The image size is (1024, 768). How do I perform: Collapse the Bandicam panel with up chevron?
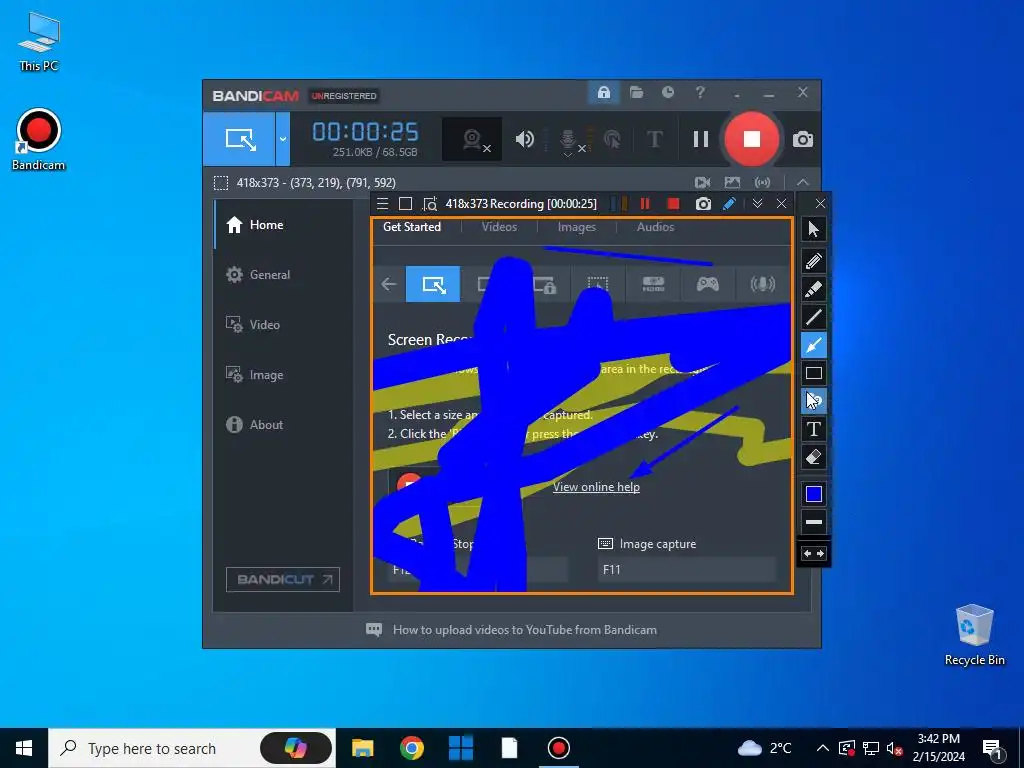[803, 183]
